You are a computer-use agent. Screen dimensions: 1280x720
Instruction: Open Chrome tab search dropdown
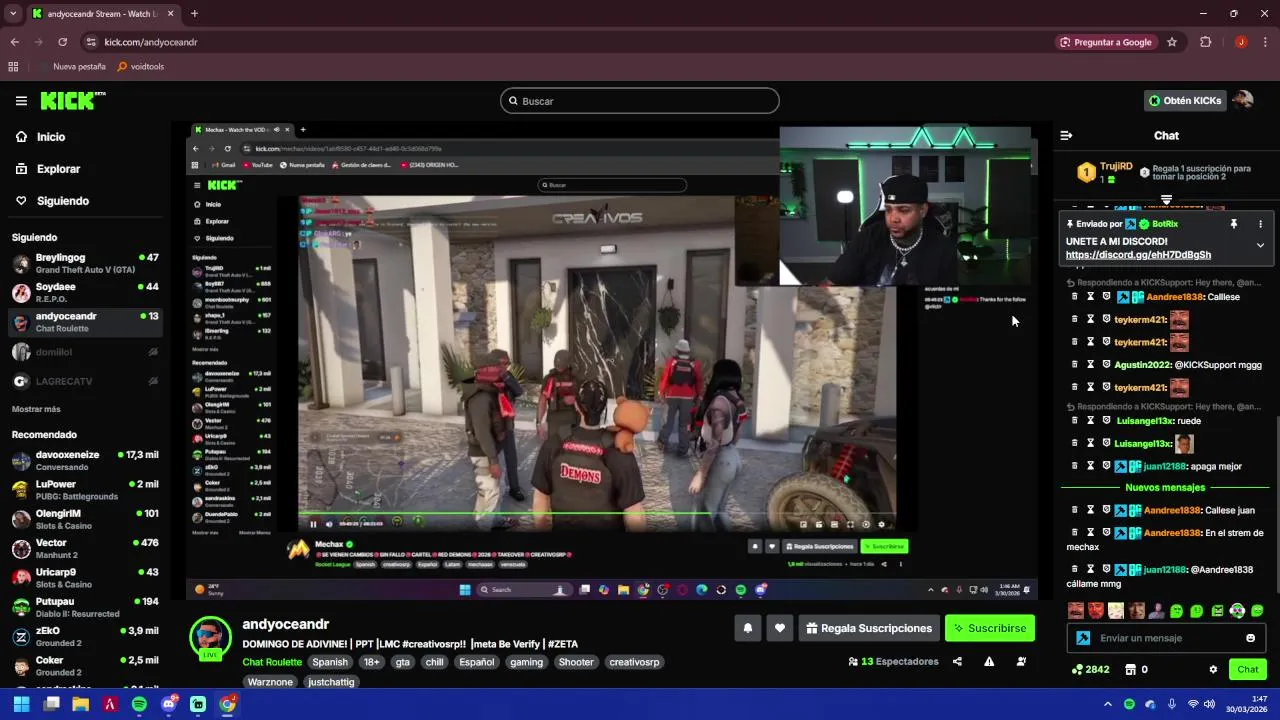(x=13, y=14)
